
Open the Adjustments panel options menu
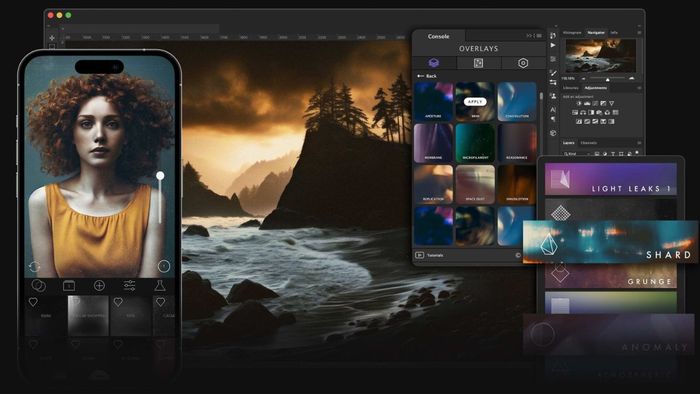(639, 88)
